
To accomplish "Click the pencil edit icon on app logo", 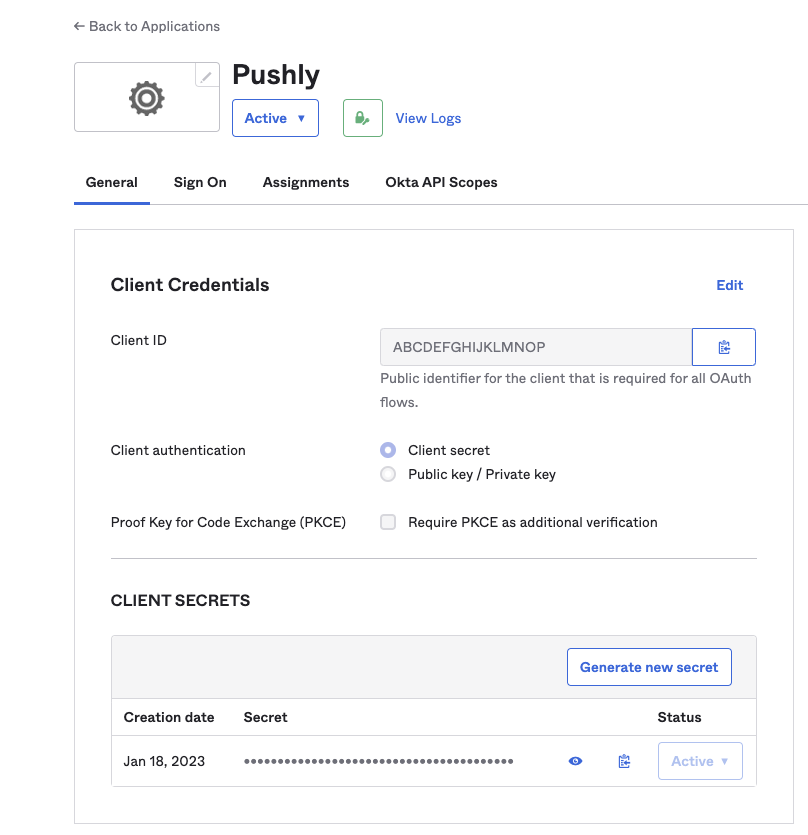I will click(x=207, y=76).
